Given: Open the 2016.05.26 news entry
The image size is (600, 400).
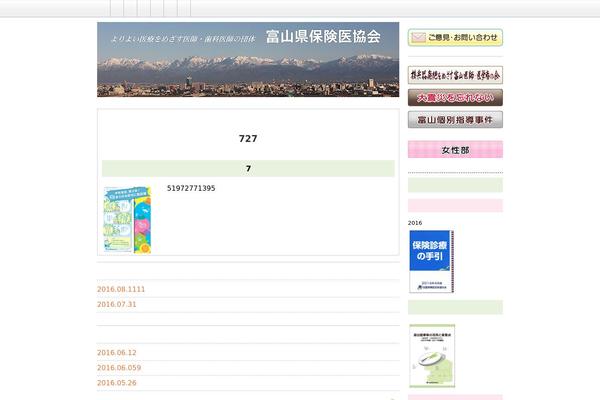Looking at the screenshot, I should [117, 383].
